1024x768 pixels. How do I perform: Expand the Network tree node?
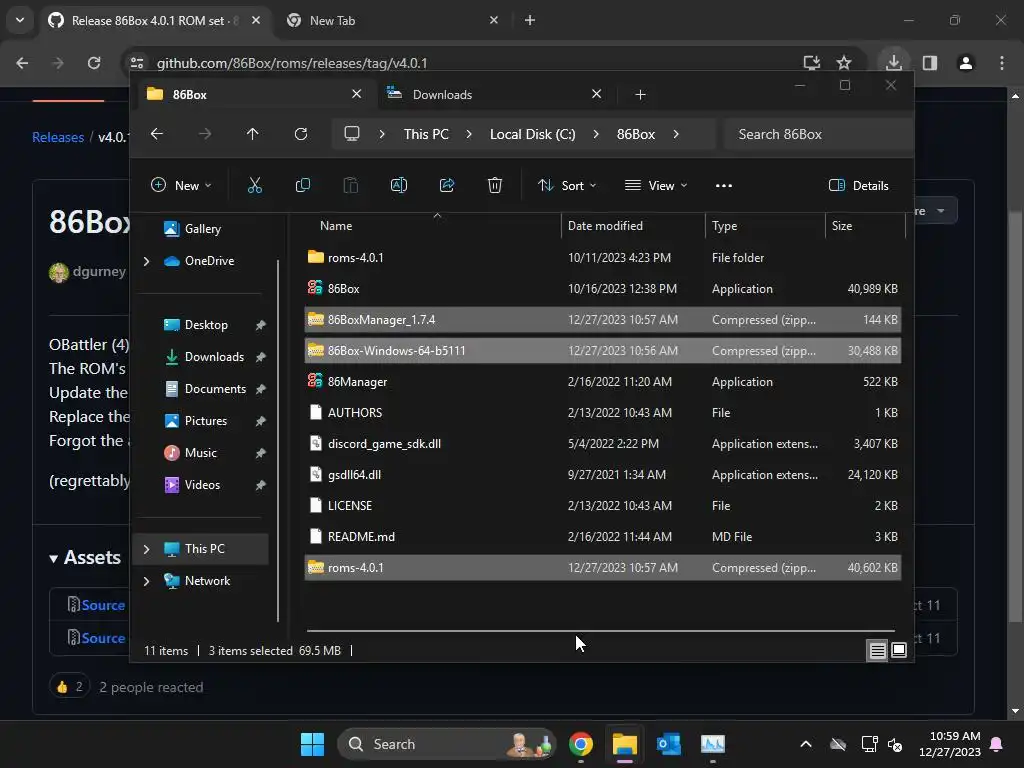146,581
